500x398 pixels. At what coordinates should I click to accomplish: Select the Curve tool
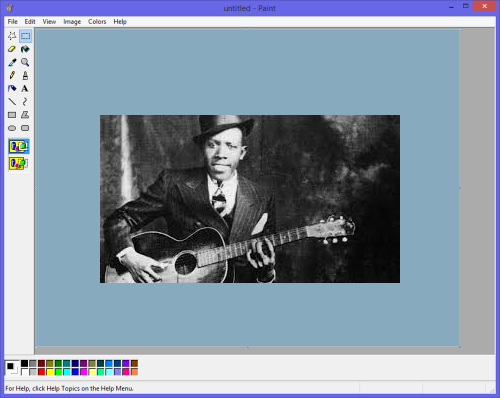(25, 102)
